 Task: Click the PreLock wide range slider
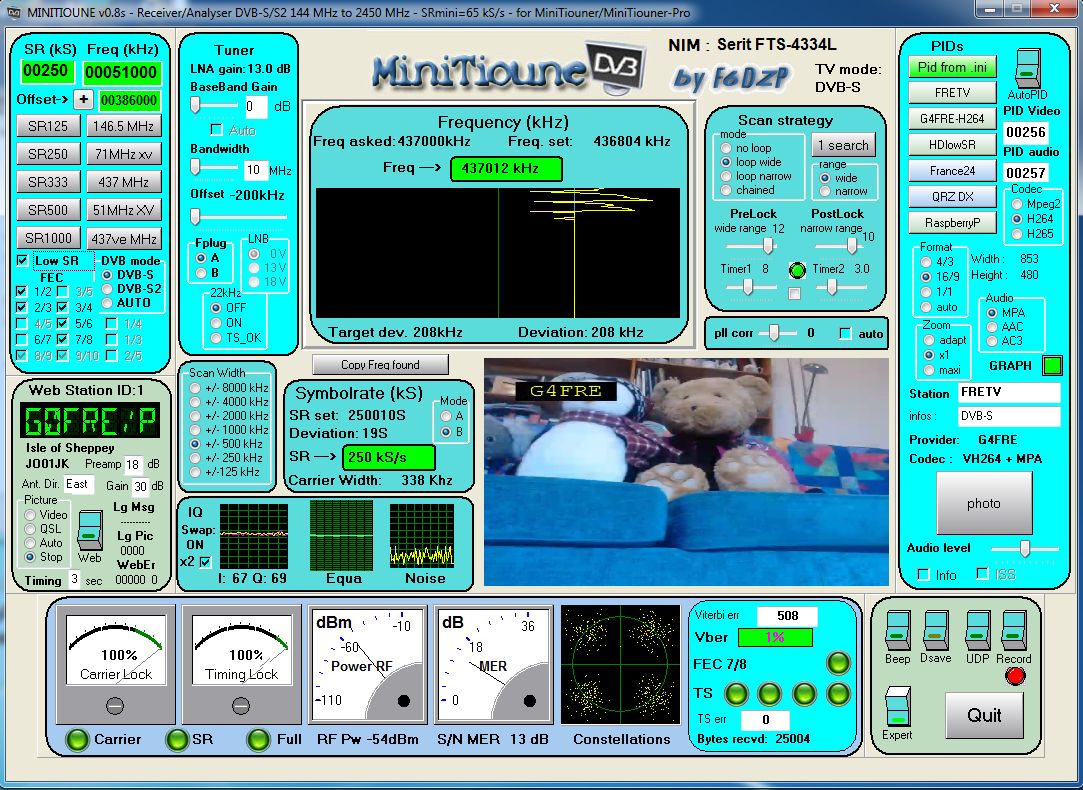[751, 245]
